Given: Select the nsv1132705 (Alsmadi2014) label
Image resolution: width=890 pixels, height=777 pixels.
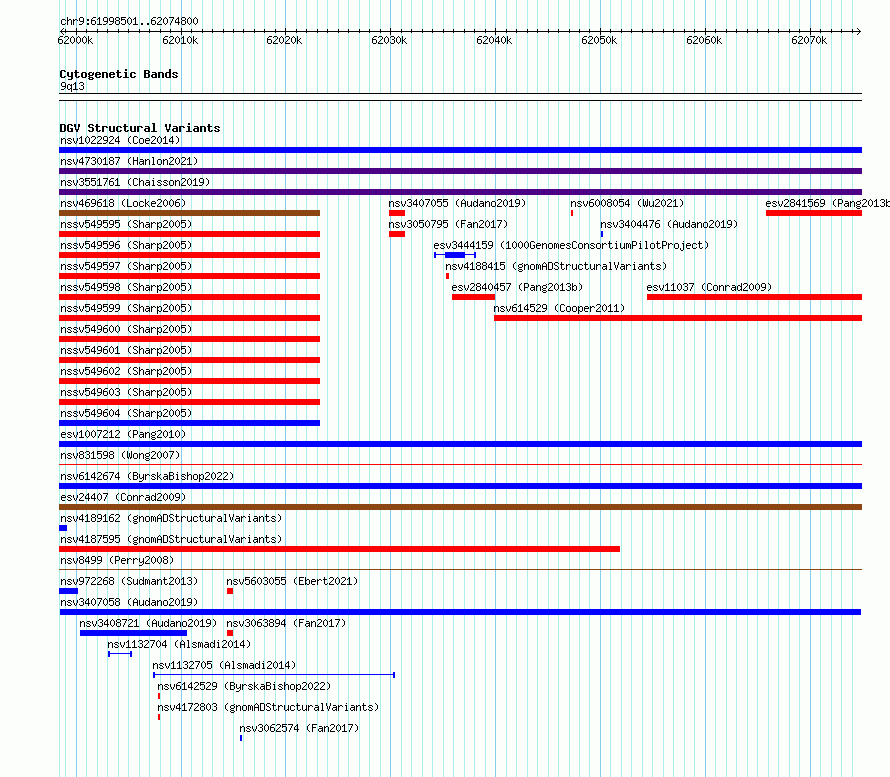Looking at the screenshot, I should pyautogui.click(x=224, y=665).
